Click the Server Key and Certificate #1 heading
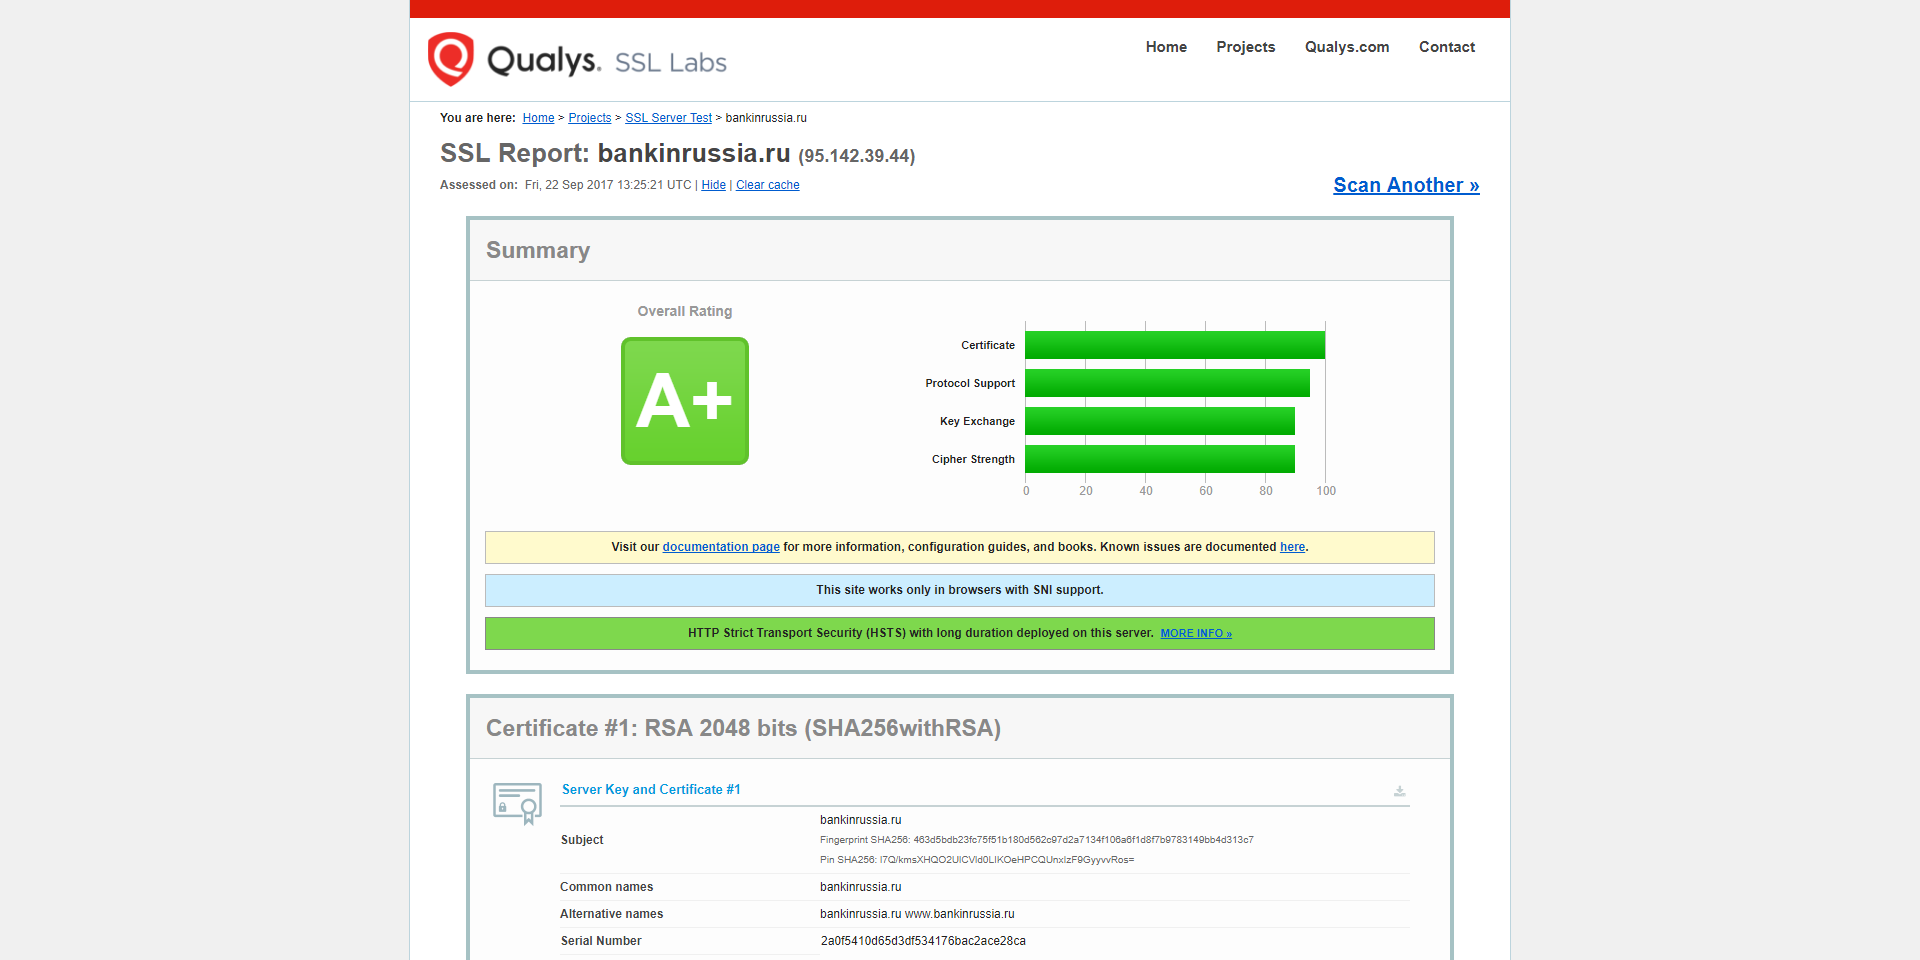The width and height of the screenshot is (1920, 960). tap(651, 790)
